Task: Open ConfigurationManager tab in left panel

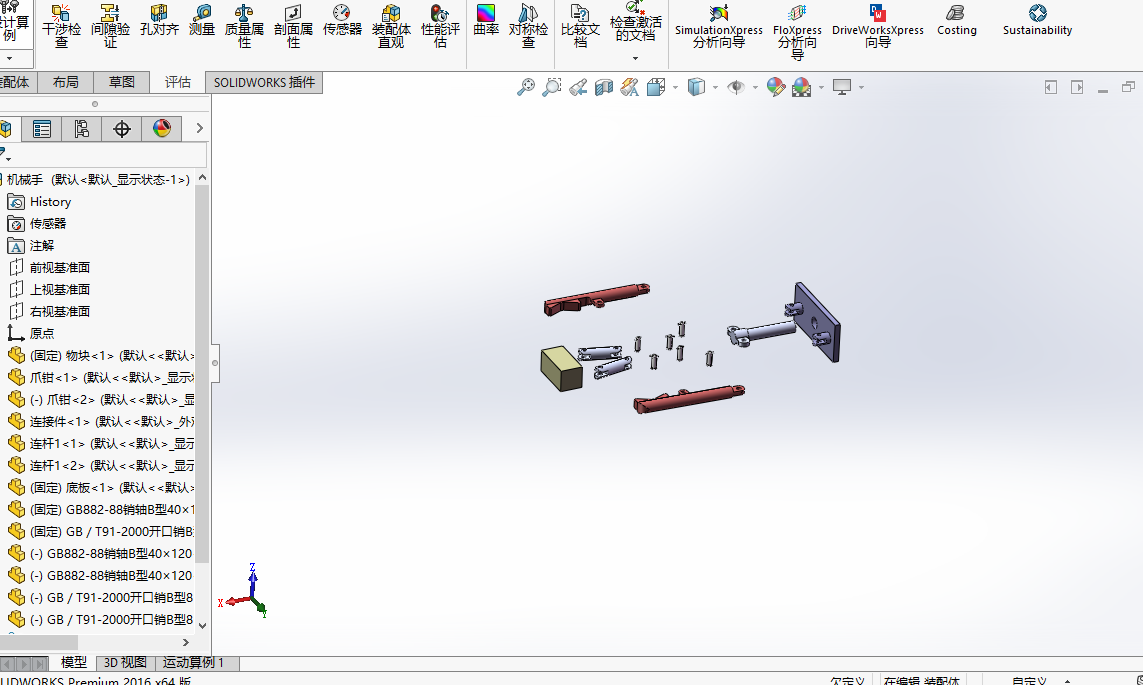Action: pyautogui.click(x=82, y=129)
